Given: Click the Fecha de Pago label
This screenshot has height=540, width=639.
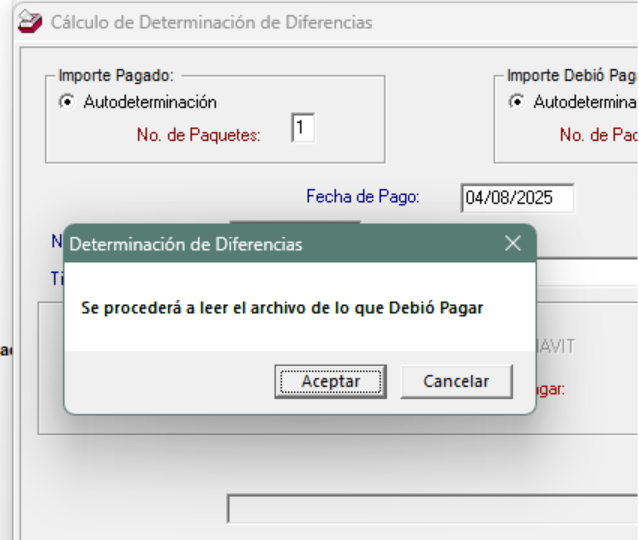Looking at the screenshot, I should 363,197.
